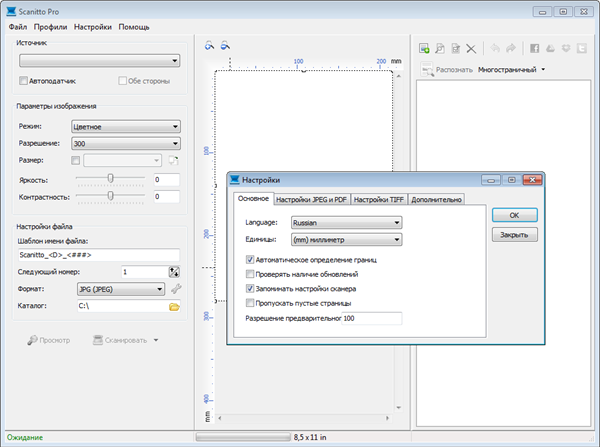Open the catalog folder browse icon
Screen dimensions: 600x447
point(174,307)
